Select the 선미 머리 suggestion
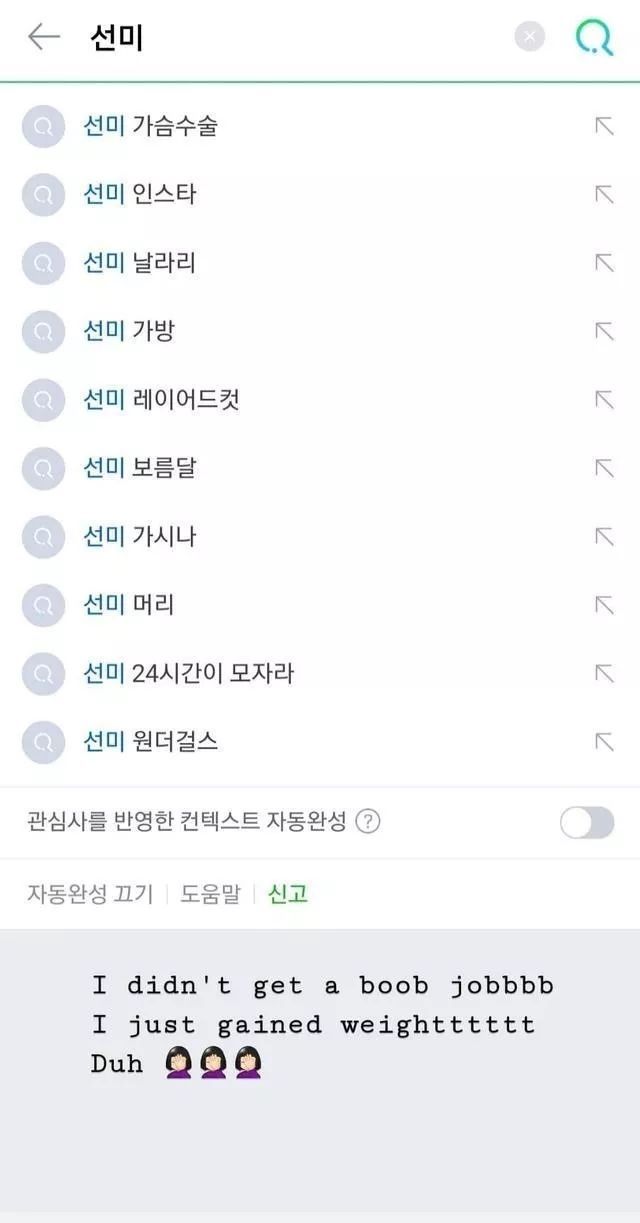The width and height of the screenshot is (640, 1223). tap(129, 604)
